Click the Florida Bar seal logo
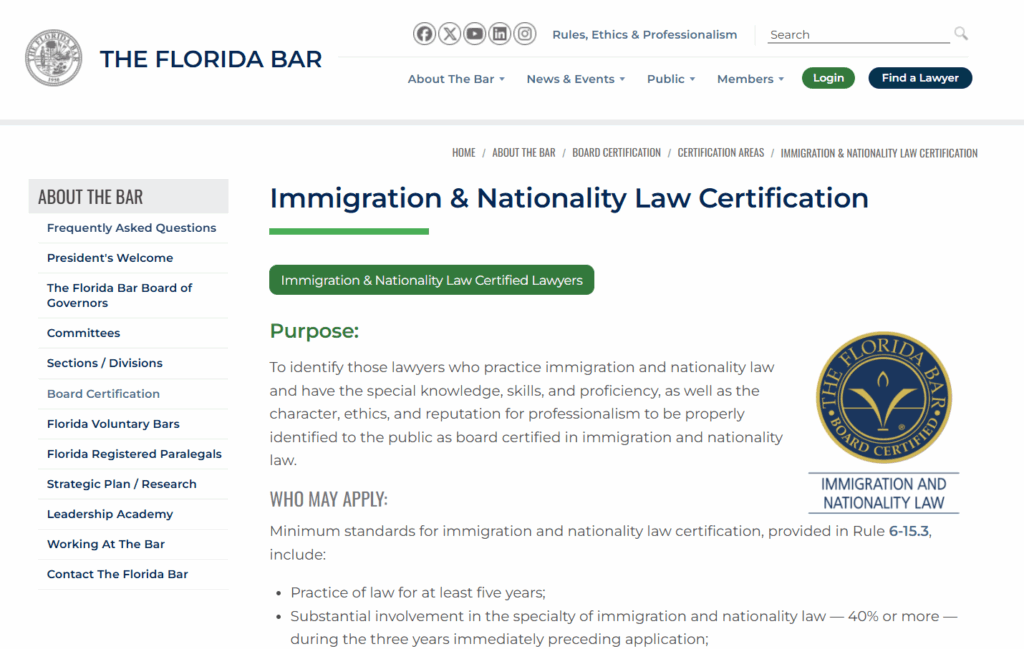This screenshot has height=649, width=1024. 54,57
